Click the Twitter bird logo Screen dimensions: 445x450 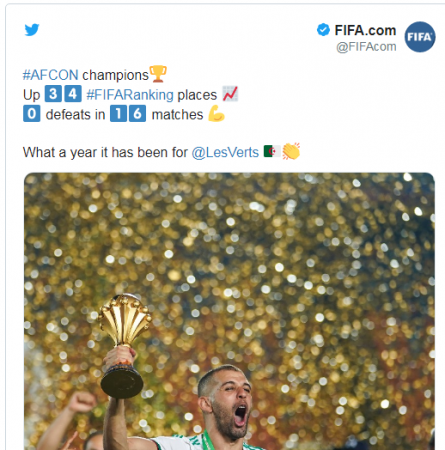point(32,30)
